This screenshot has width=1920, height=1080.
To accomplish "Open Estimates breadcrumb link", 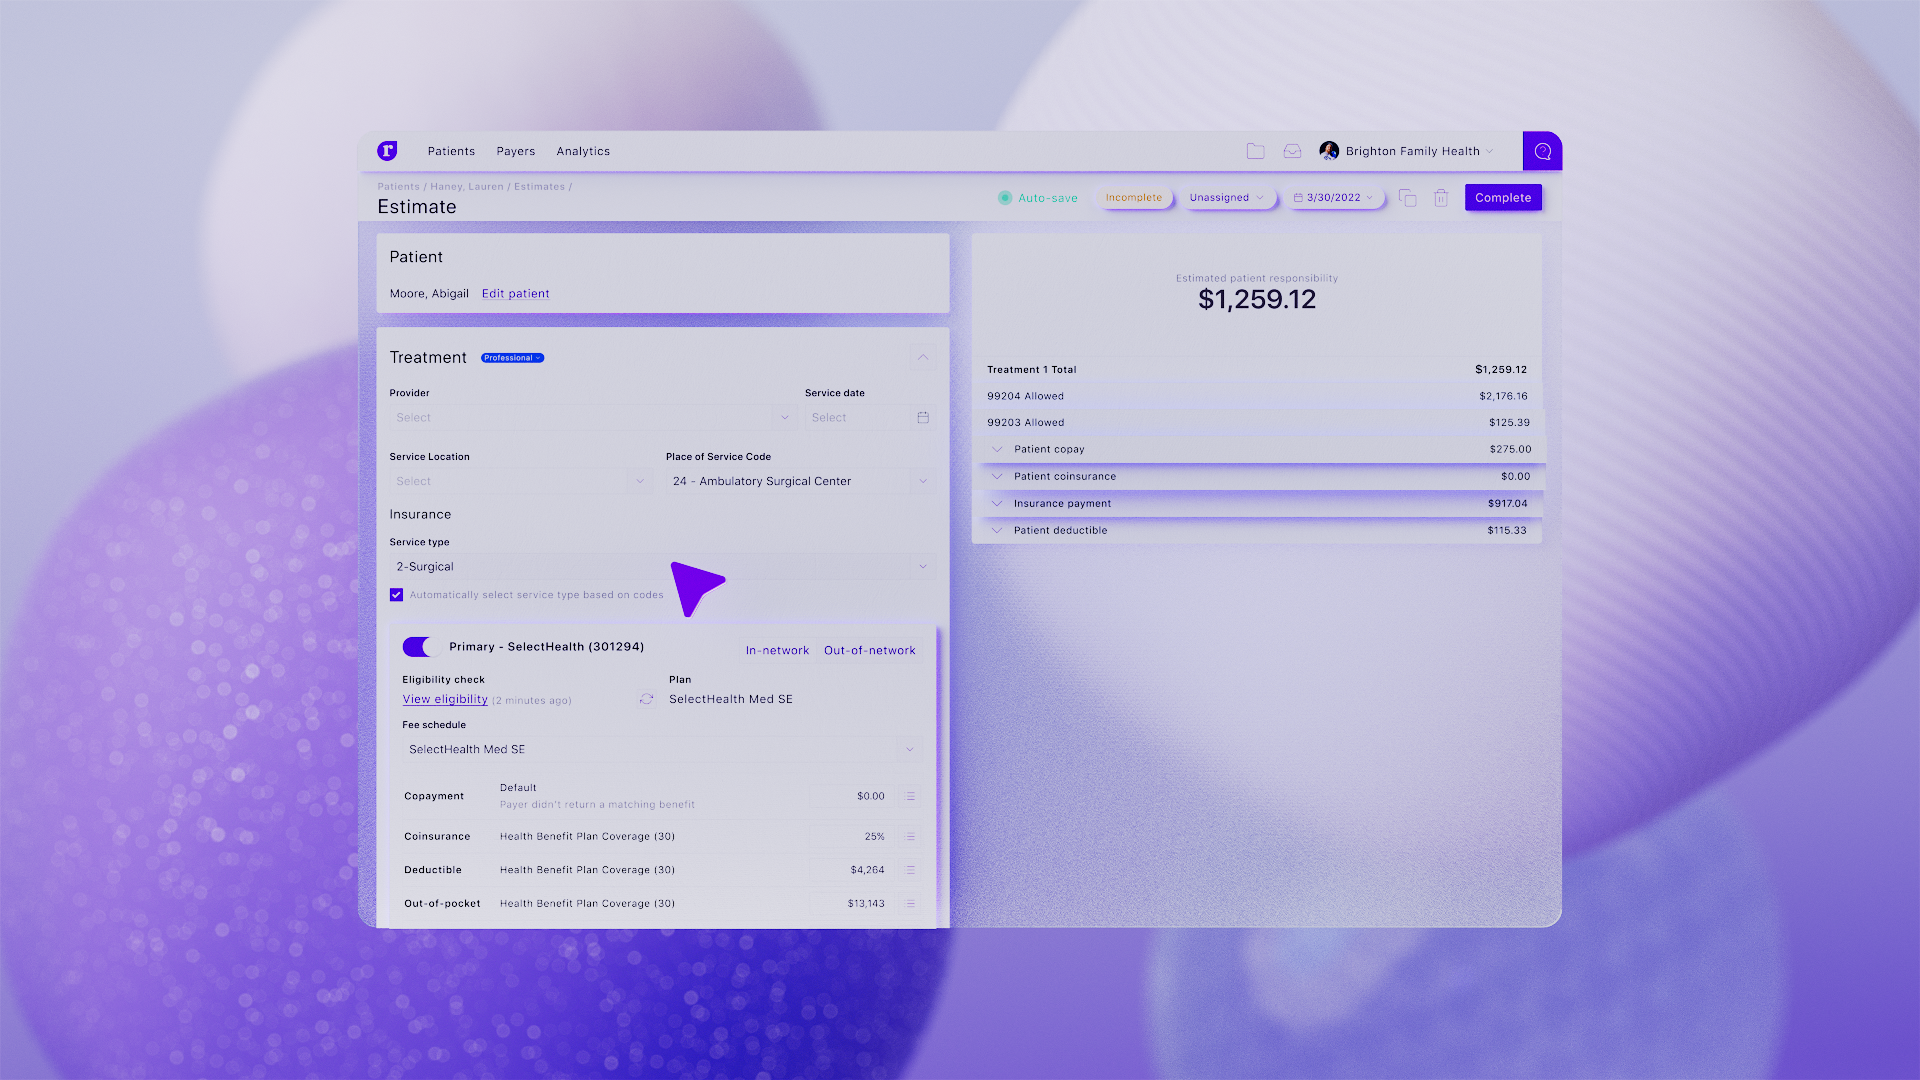I will coord(539,187).
